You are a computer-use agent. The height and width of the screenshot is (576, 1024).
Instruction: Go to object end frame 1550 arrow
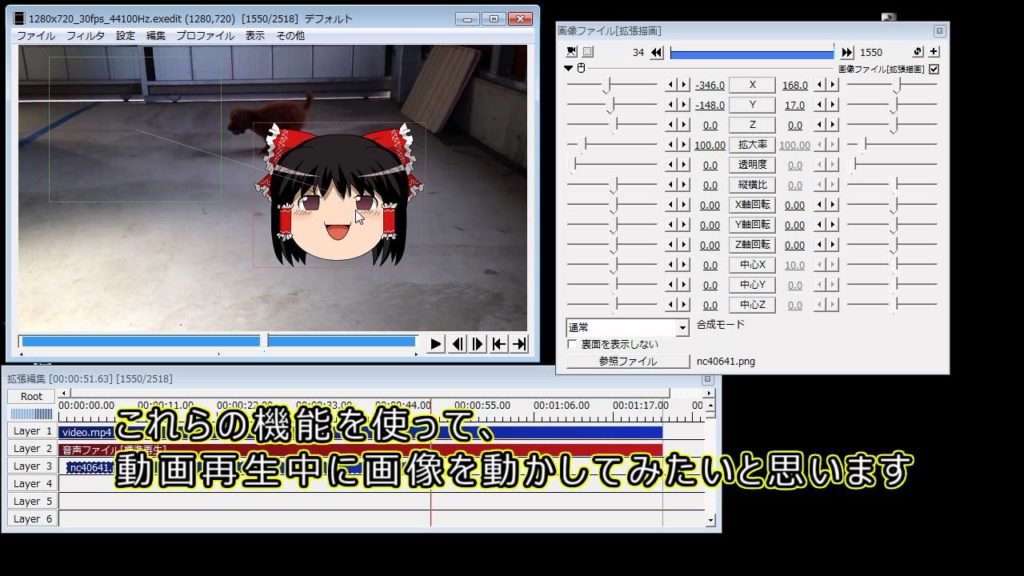click(x=847, y=52)
